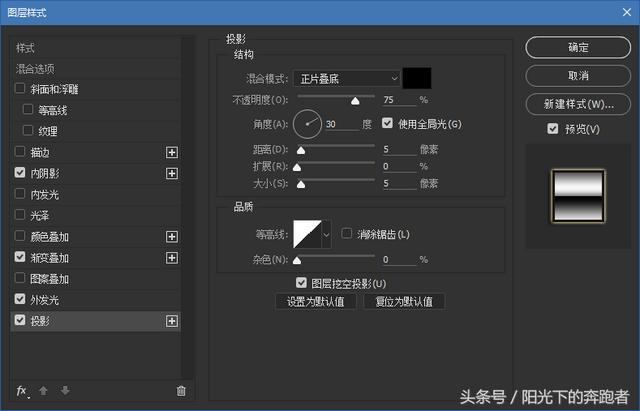Click the 扩展 slider handle
Image resolution: width=640 pixels, height=411 pixels.
297,167
